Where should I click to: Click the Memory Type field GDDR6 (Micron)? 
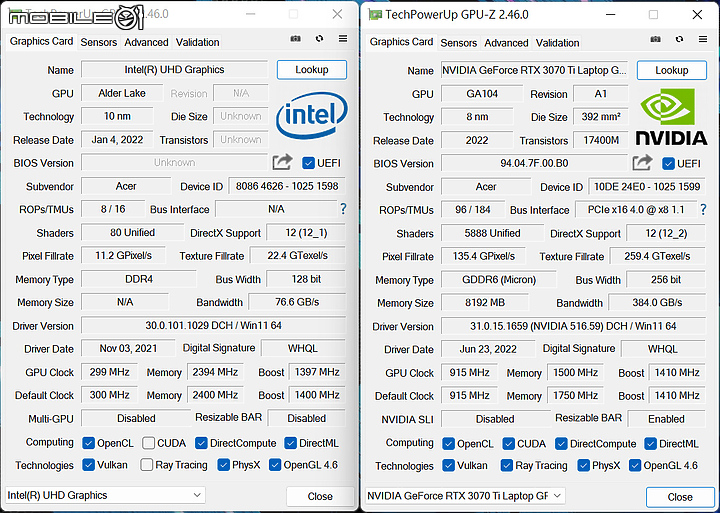499,280
